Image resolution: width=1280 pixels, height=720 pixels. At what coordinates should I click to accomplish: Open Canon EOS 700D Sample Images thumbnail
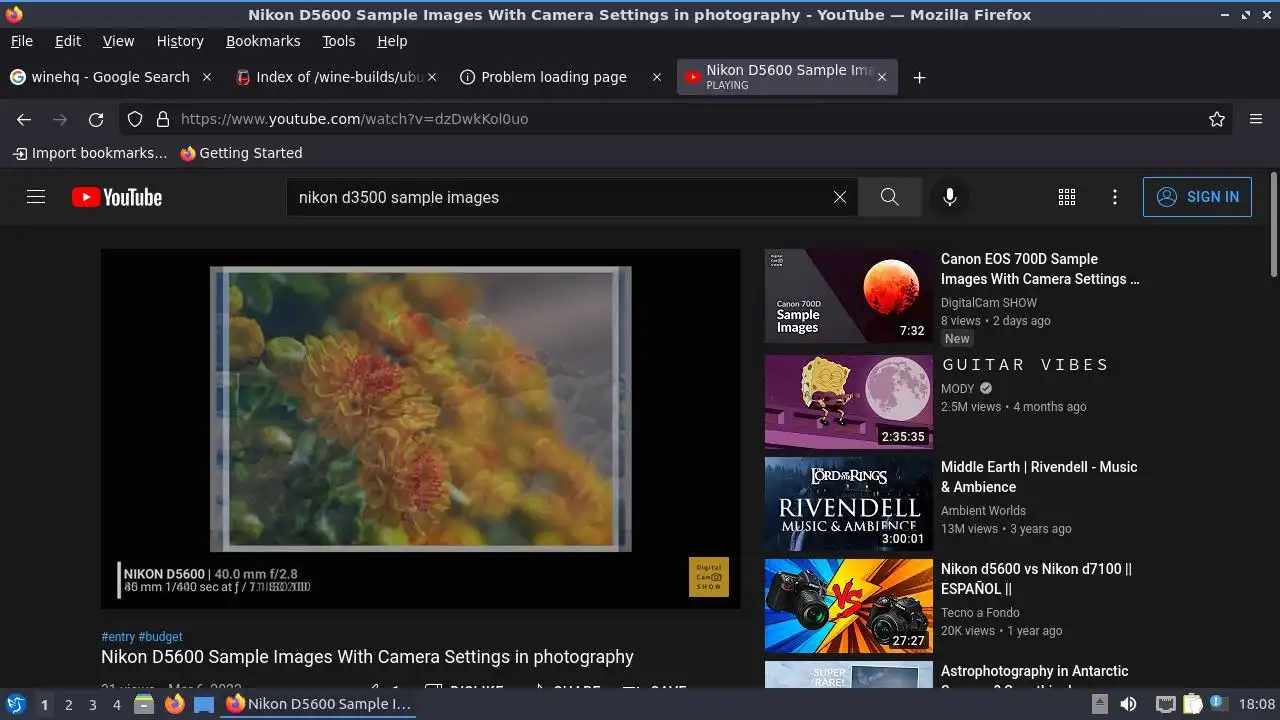pyautogui.click(x=849, y=296)
